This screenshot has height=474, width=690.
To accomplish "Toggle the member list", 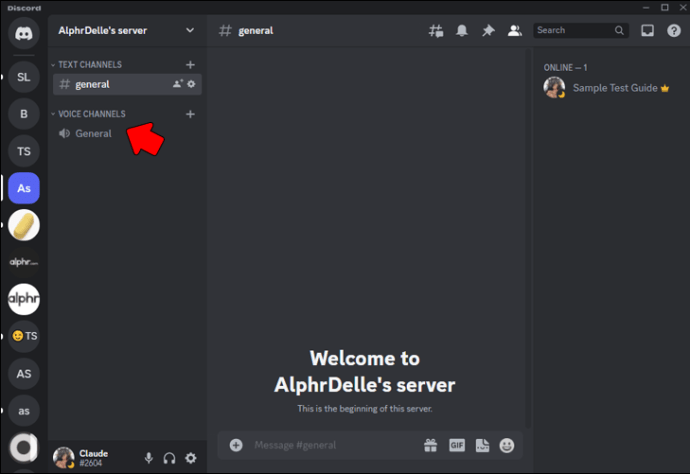I will pos(514,31).
